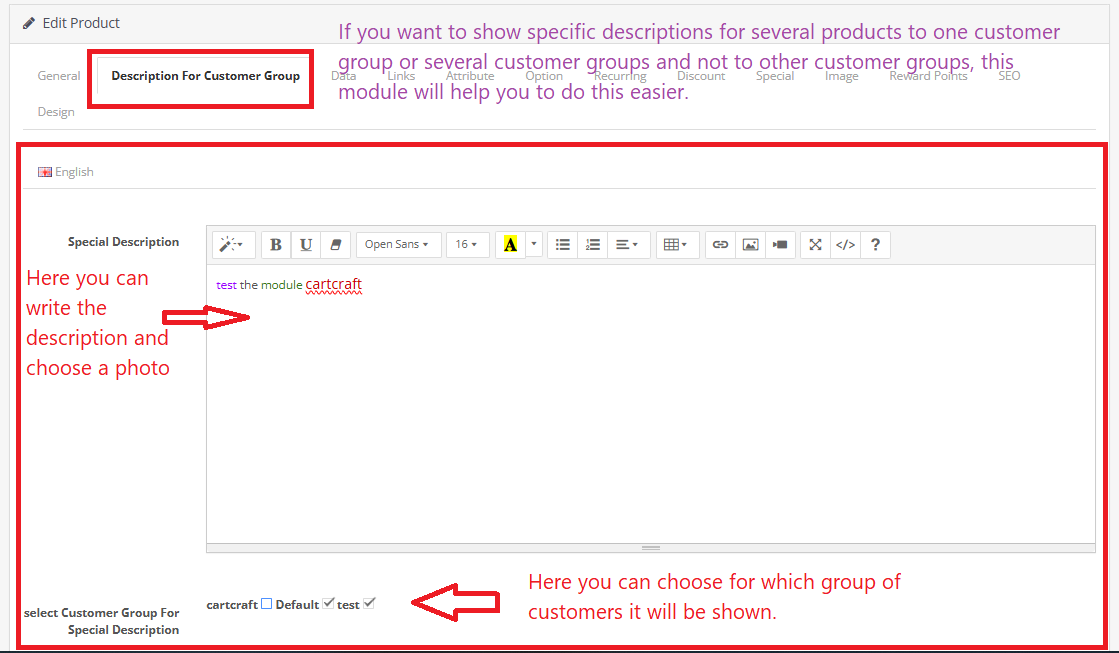The width and height of the screenshot is (1119, 653).
Task: Uncheck the Default customer group
Action: tap(328, 602)
